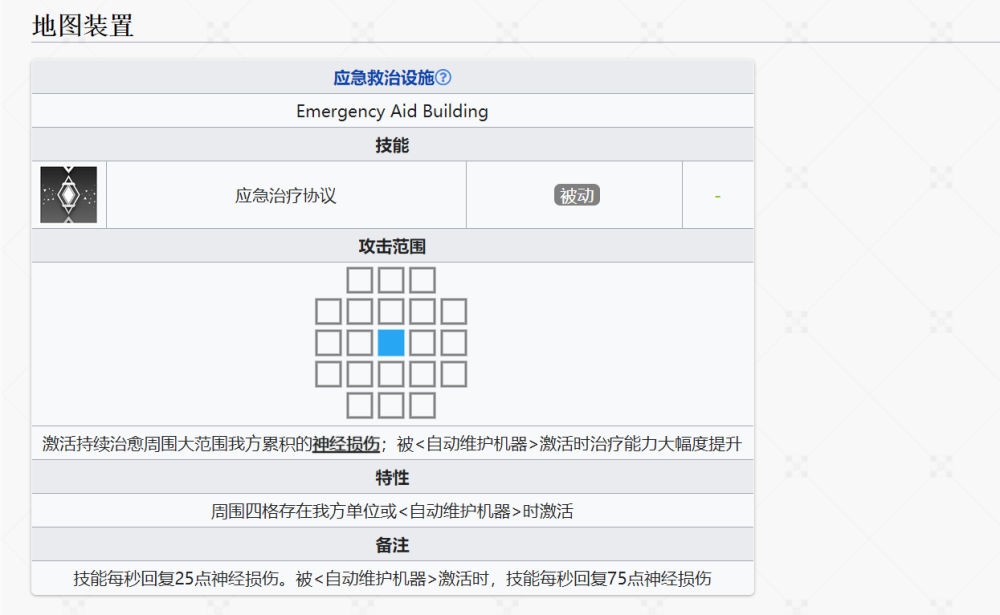Click the 应急治疗协议 skill name
Viewport: 1000px width, 615px height.
(x=285, y=195)
